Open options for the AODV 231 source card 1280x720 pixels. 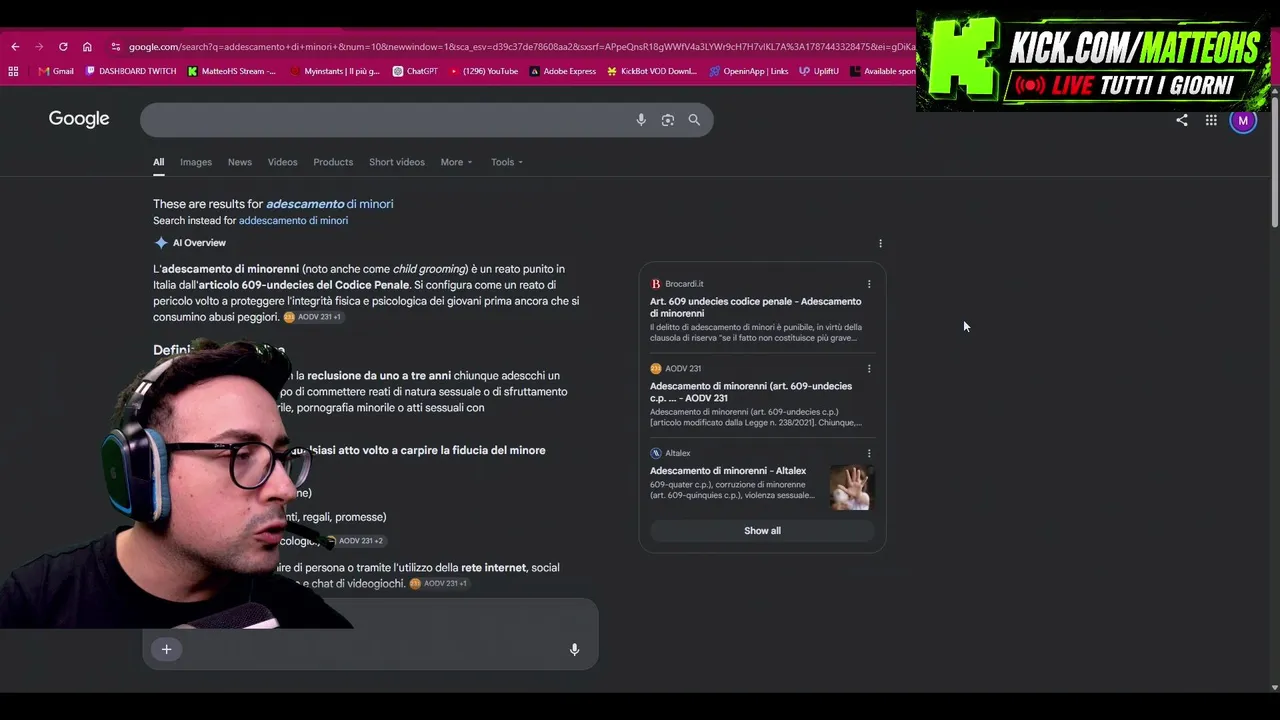[869, 368]
